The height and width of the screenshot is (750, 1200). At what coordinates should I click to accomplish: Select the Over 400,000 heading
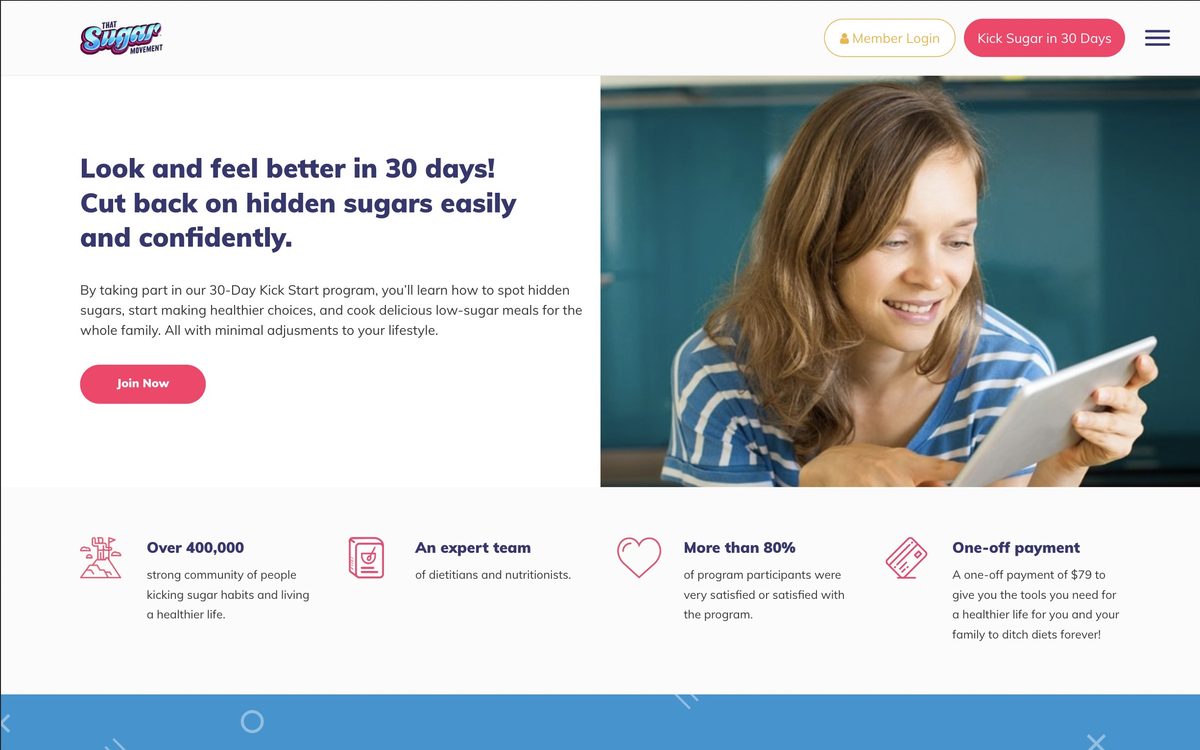[195, 547]
